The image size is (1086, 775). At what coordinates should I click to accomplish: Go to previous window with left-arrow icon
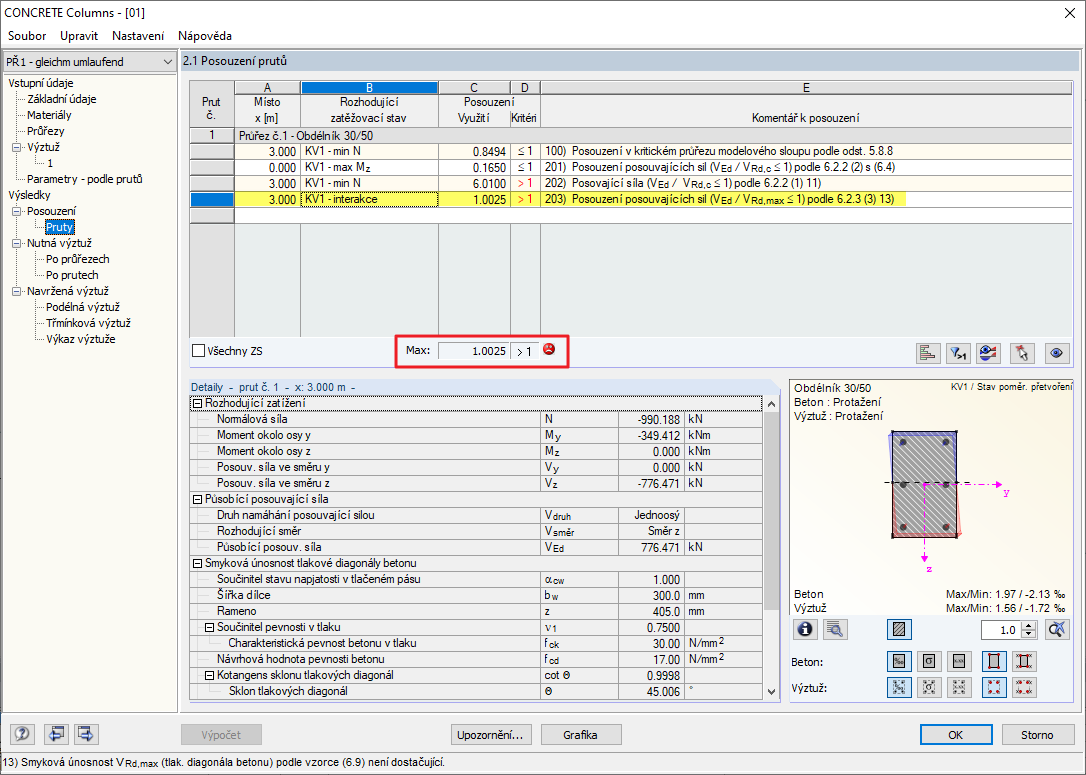(x=55, y=734)
